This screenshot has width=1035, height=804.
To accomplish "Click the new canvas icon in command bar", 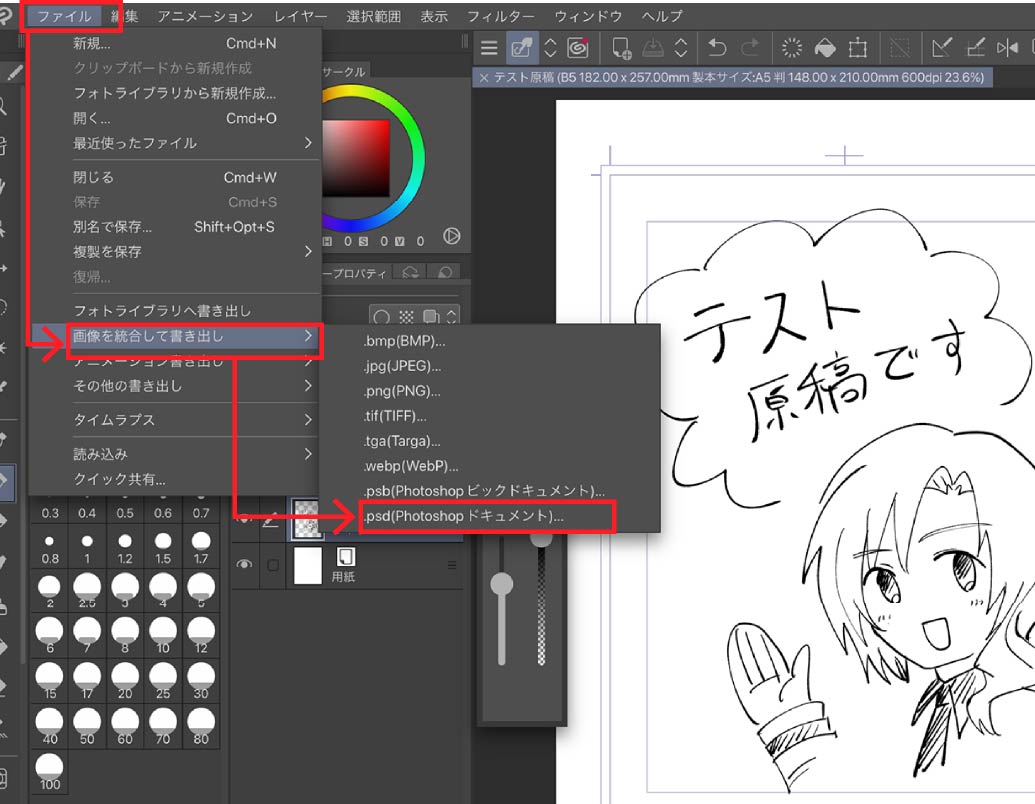I will pos(621,47).
